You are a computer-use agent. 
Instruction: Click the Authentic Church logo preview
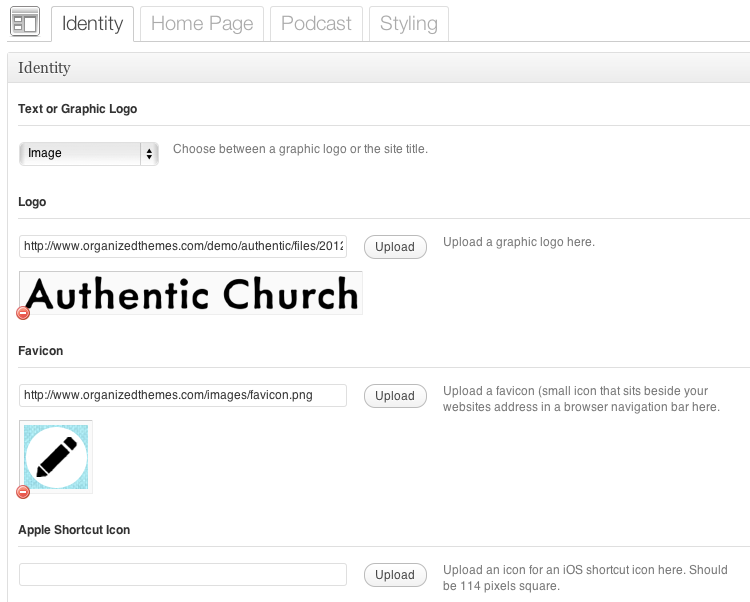[191, 293]
